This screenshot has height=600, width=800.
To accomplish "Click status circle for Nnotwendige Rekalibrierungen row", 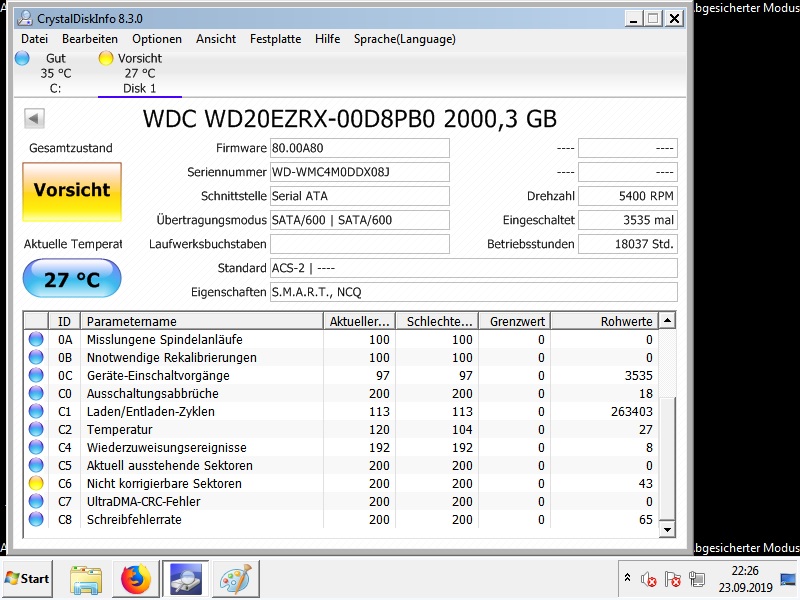I will point(36,357).
